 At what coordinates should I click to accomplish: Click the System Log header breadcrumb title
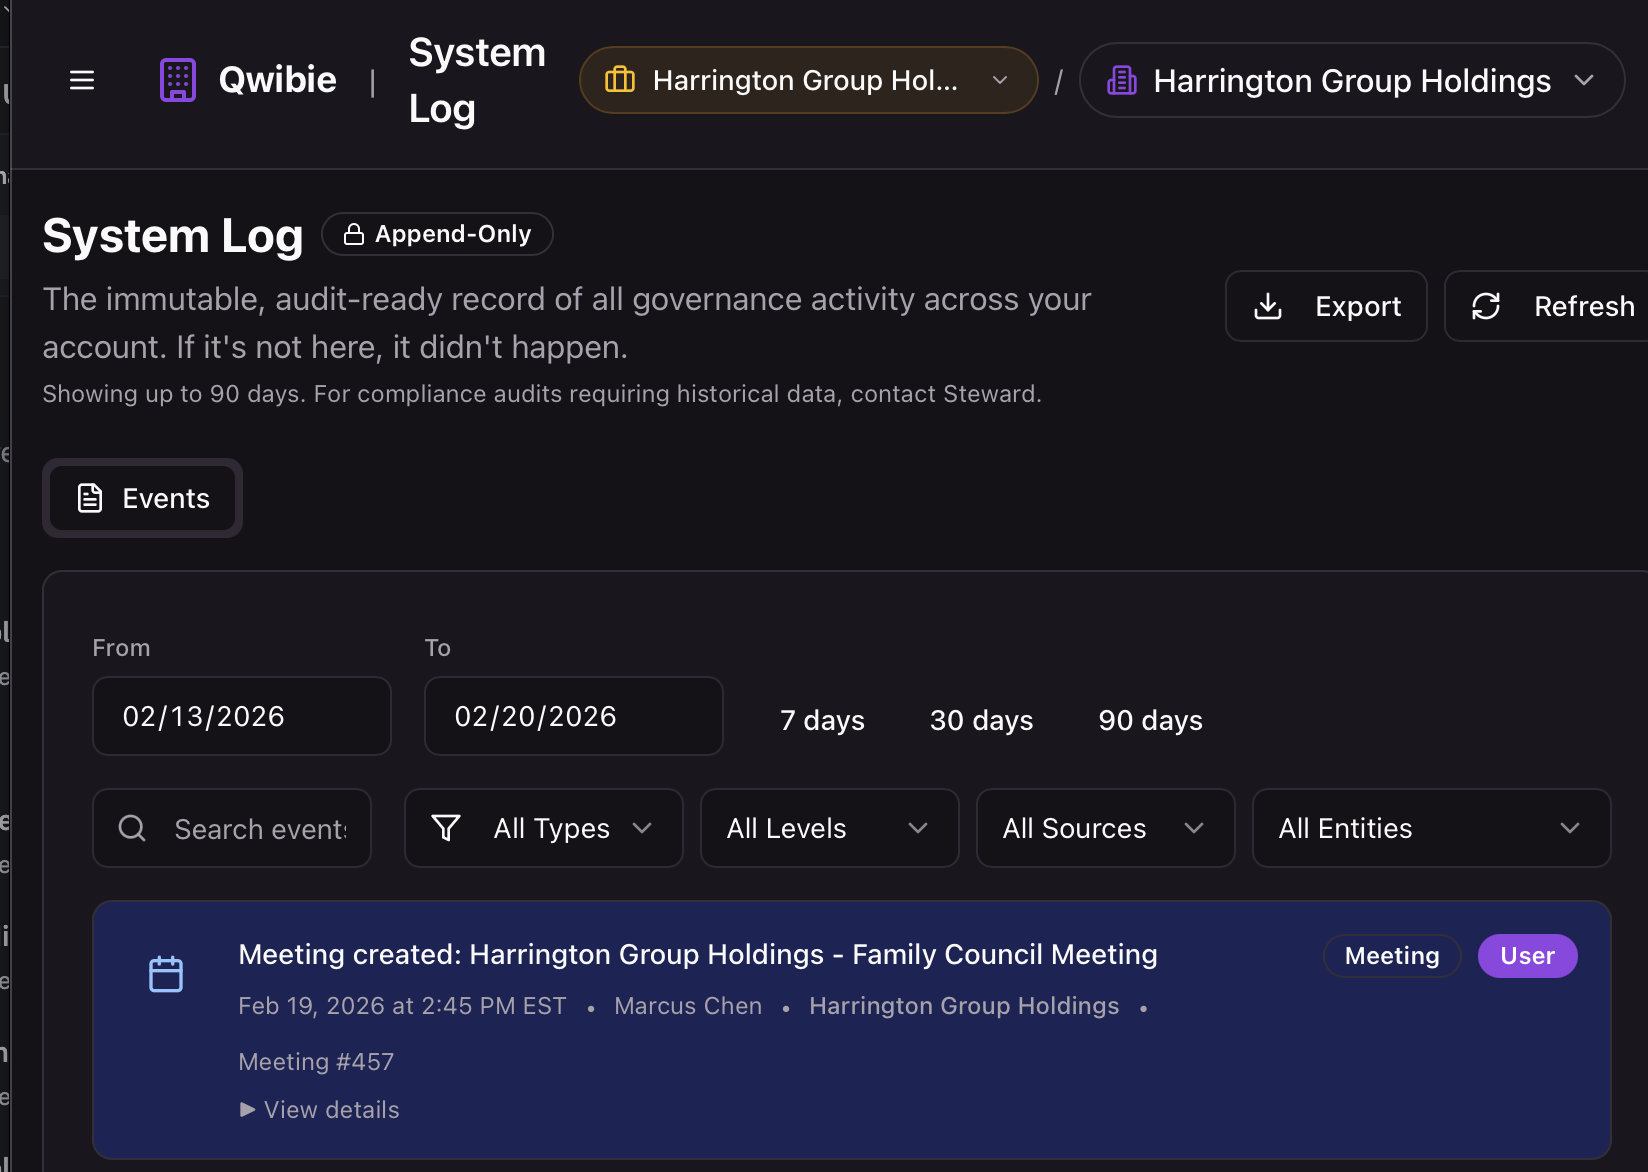pos(477,80)
